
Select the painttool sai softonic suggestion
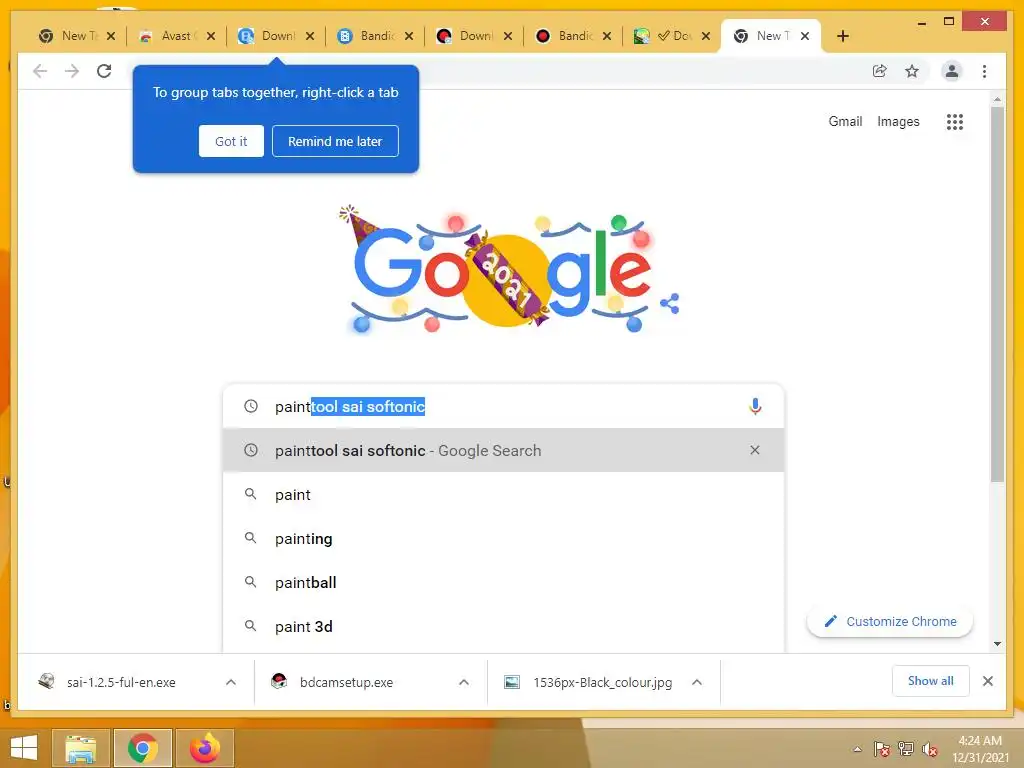click(503, 450)
